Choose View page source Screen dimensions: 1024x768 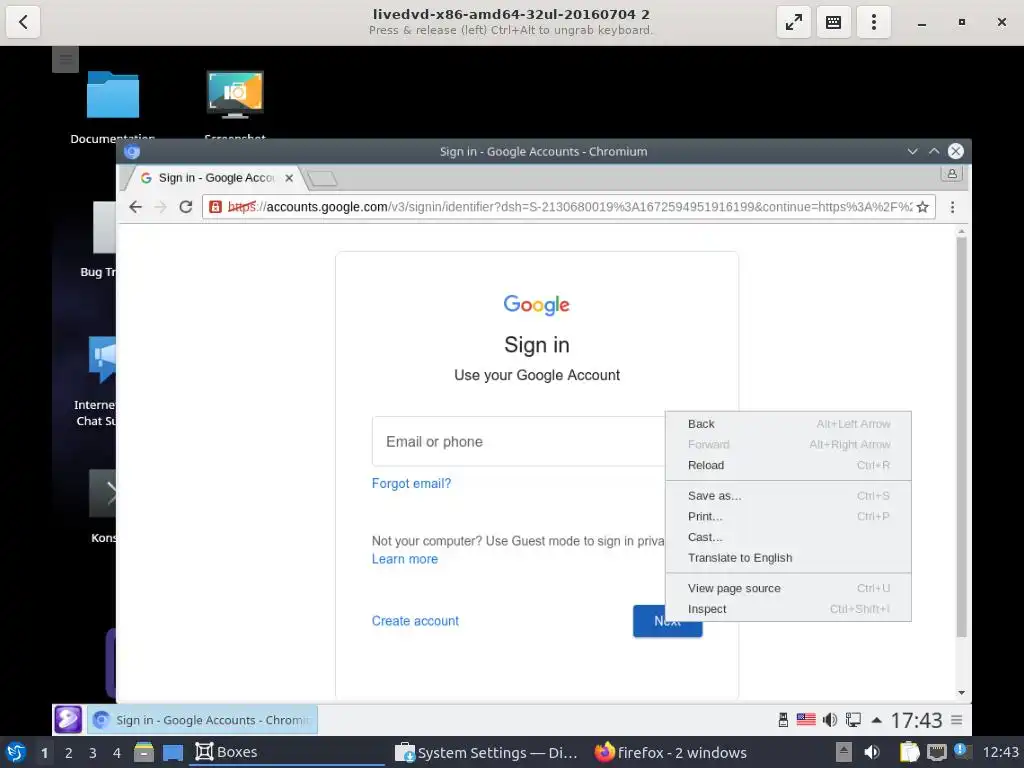pyautogui.click(x=788, y=588)
